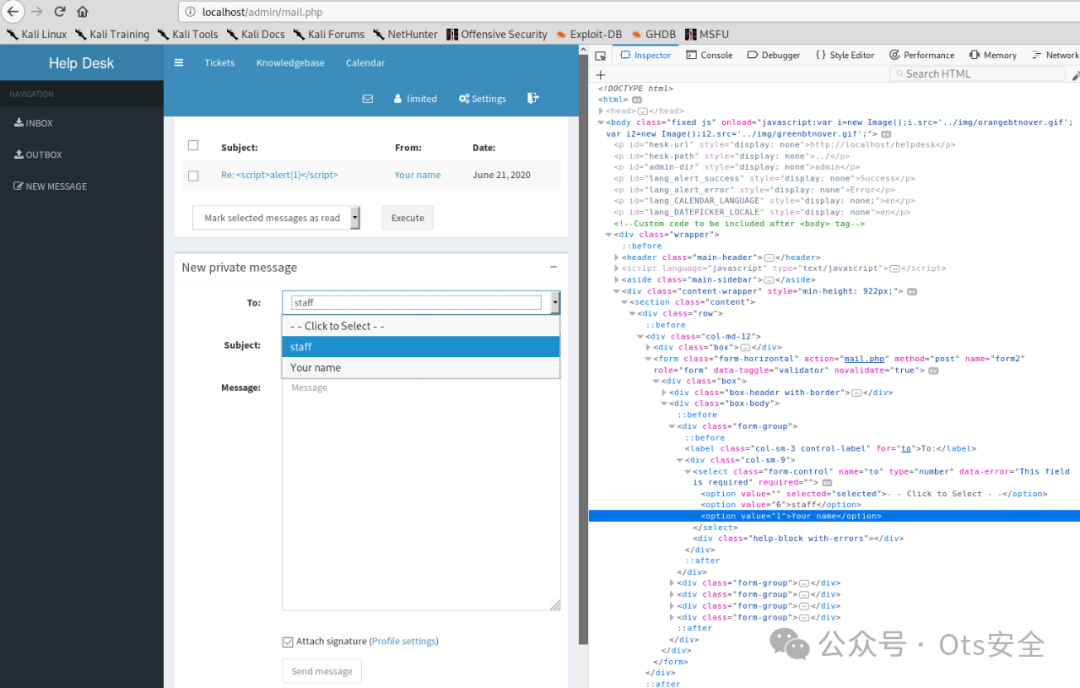Click the page vertical scrollbar
The width and height of the screenshot is (1080, 688).
pos(583,349)
